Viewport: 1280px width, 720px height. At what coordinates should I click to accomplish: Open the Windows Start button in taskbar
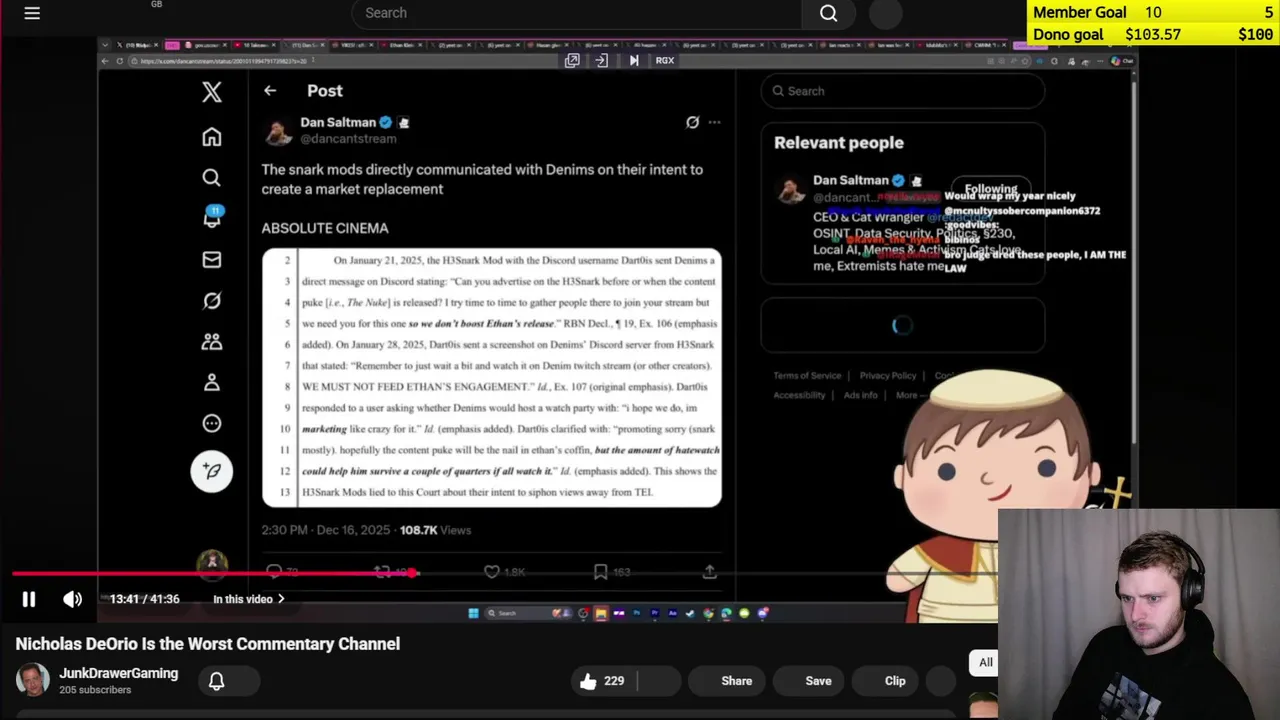[x=473, y=613]
